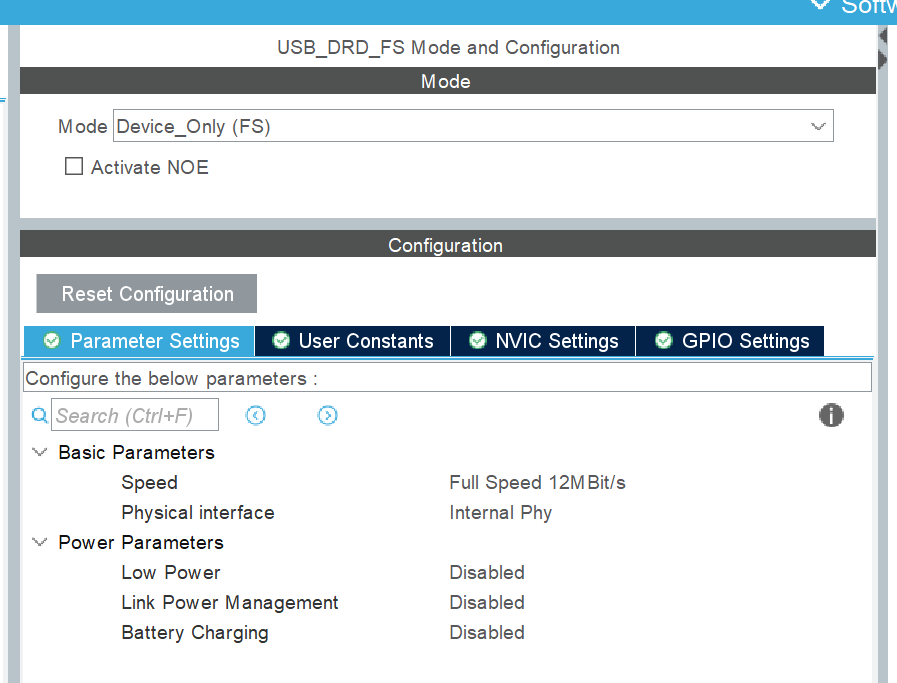Click the next search result arrow icon
The height and width of the screenshot is (683, 897).
click(328, 414)
